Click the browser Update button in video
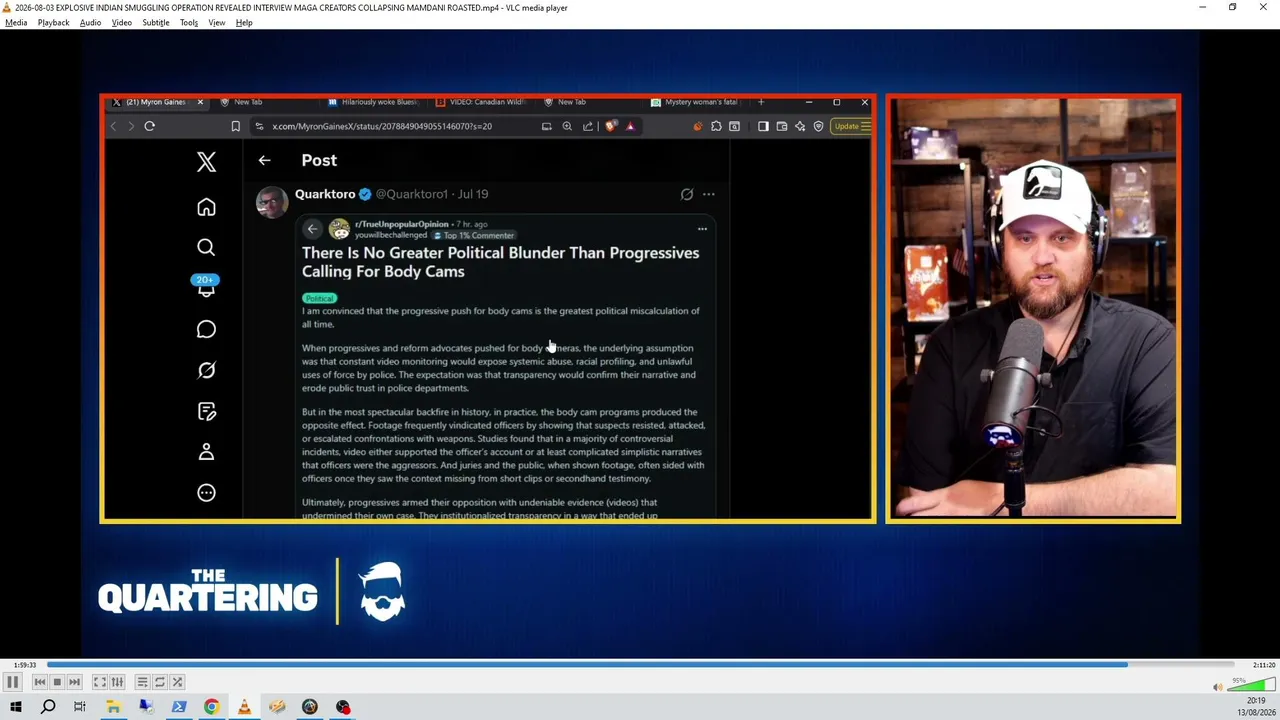 [851, 126]
